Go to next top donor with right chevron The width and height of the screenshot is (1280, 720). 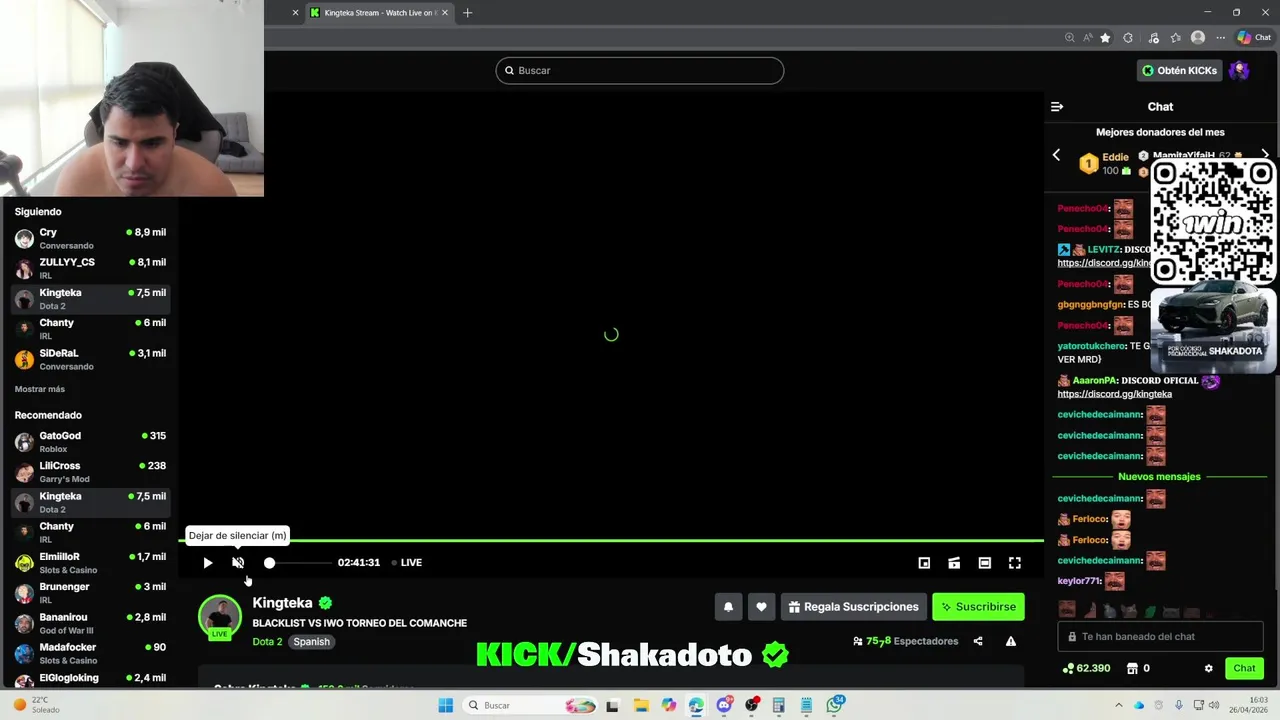tap(1265, 155)
